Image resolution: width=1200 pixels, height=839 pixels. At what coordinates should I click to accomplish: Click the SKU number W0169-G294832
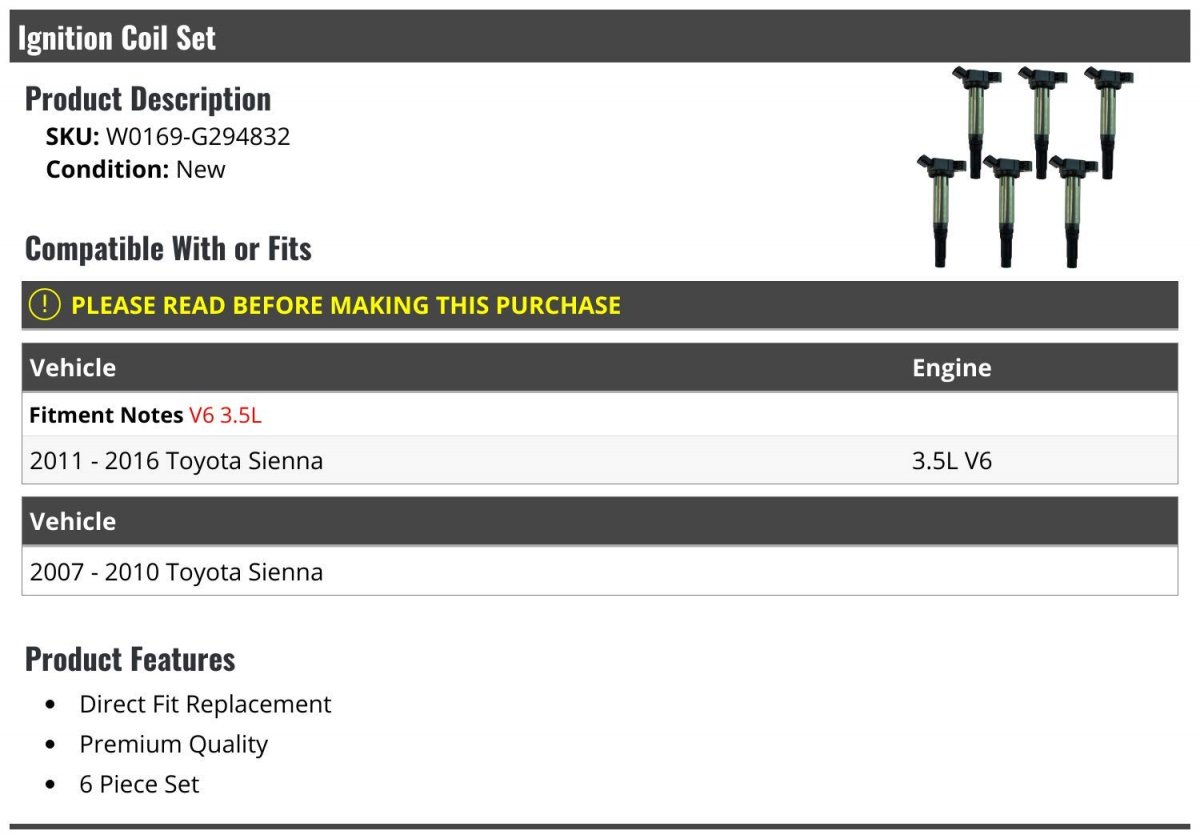coord(198,137)
